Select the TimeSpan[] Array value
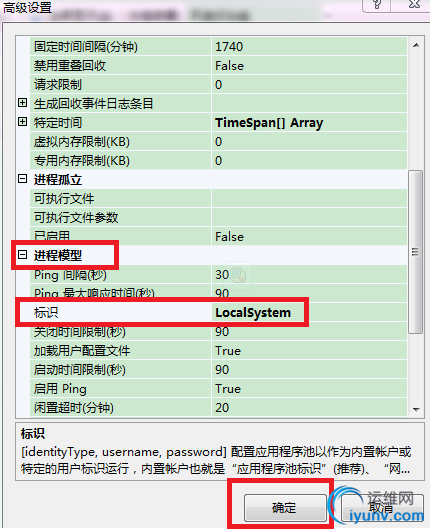The height and width of the screenshot is (532, 430). tap(309, 122)
